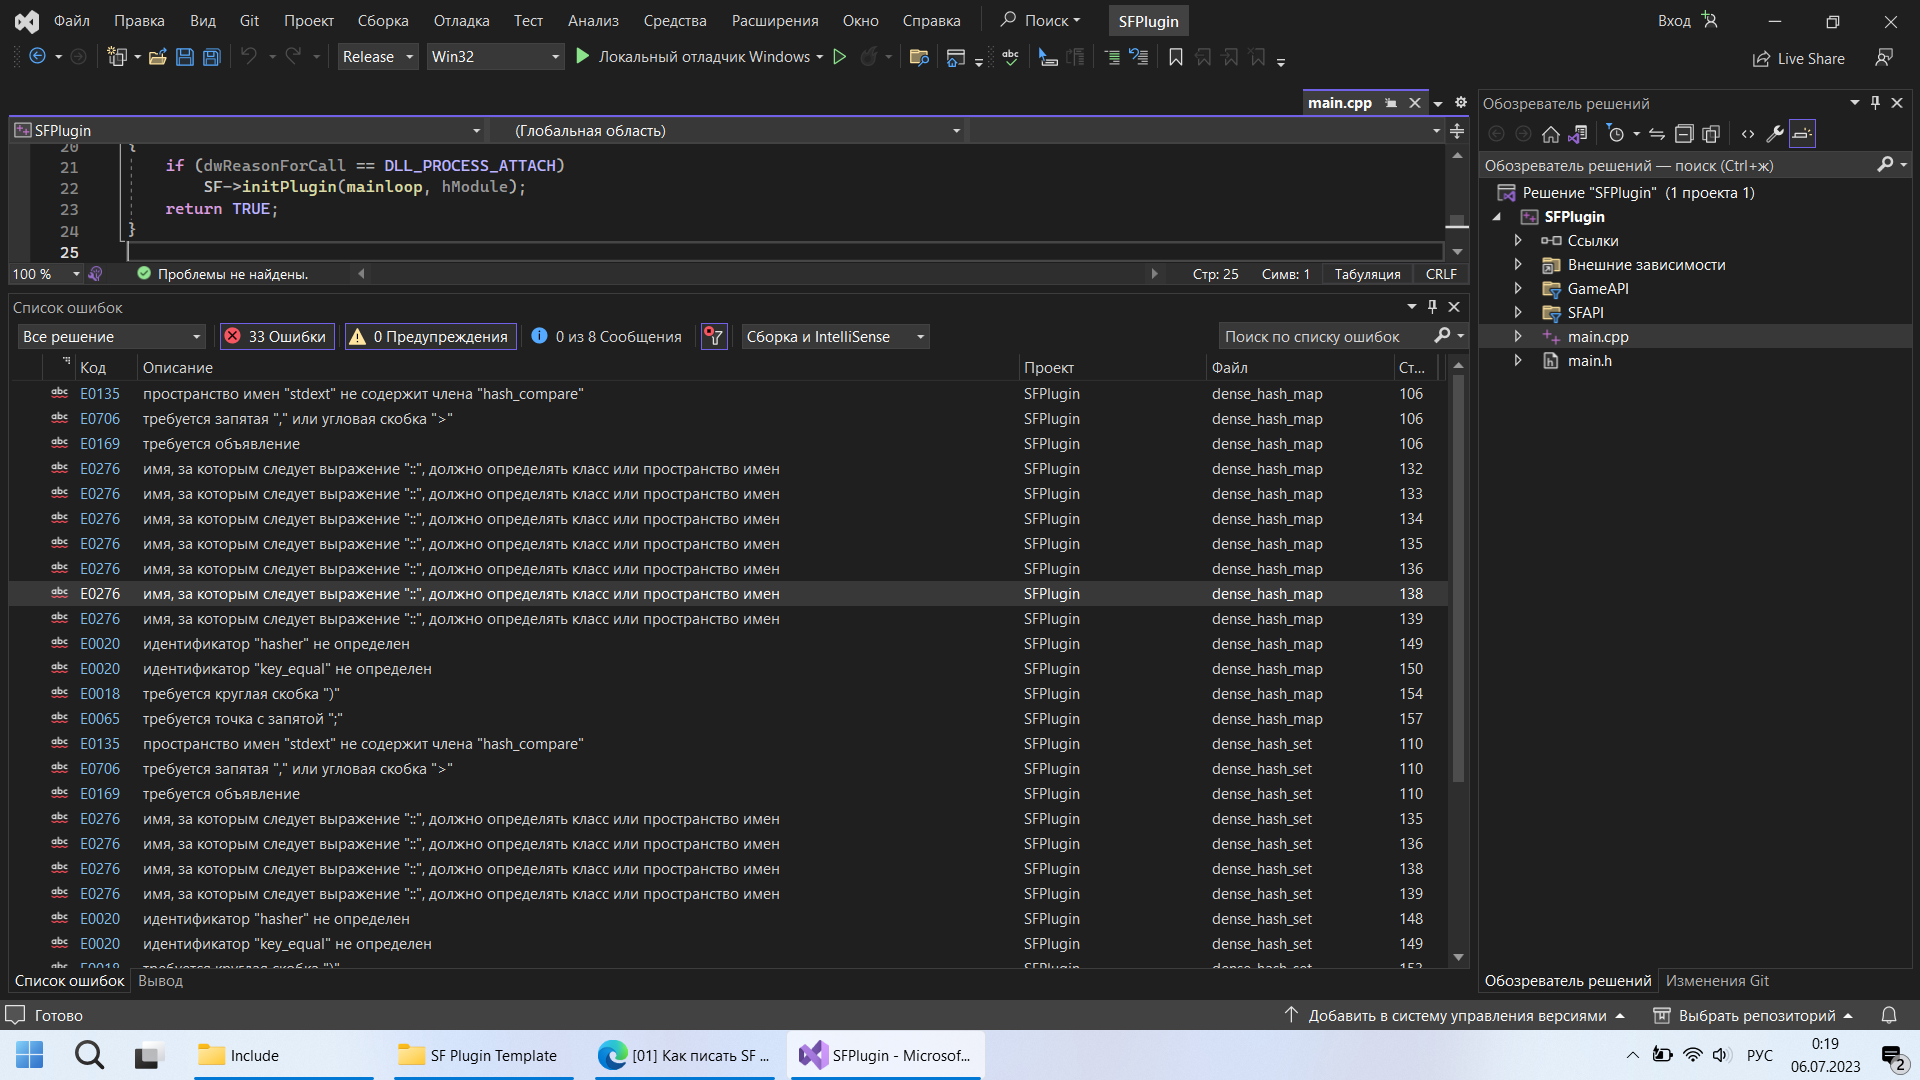Click Выбрать репозиторий in status bar
The height and width of the screenshot is (1080, 1920).
pyautogui.click(x=1755, y=1015)
